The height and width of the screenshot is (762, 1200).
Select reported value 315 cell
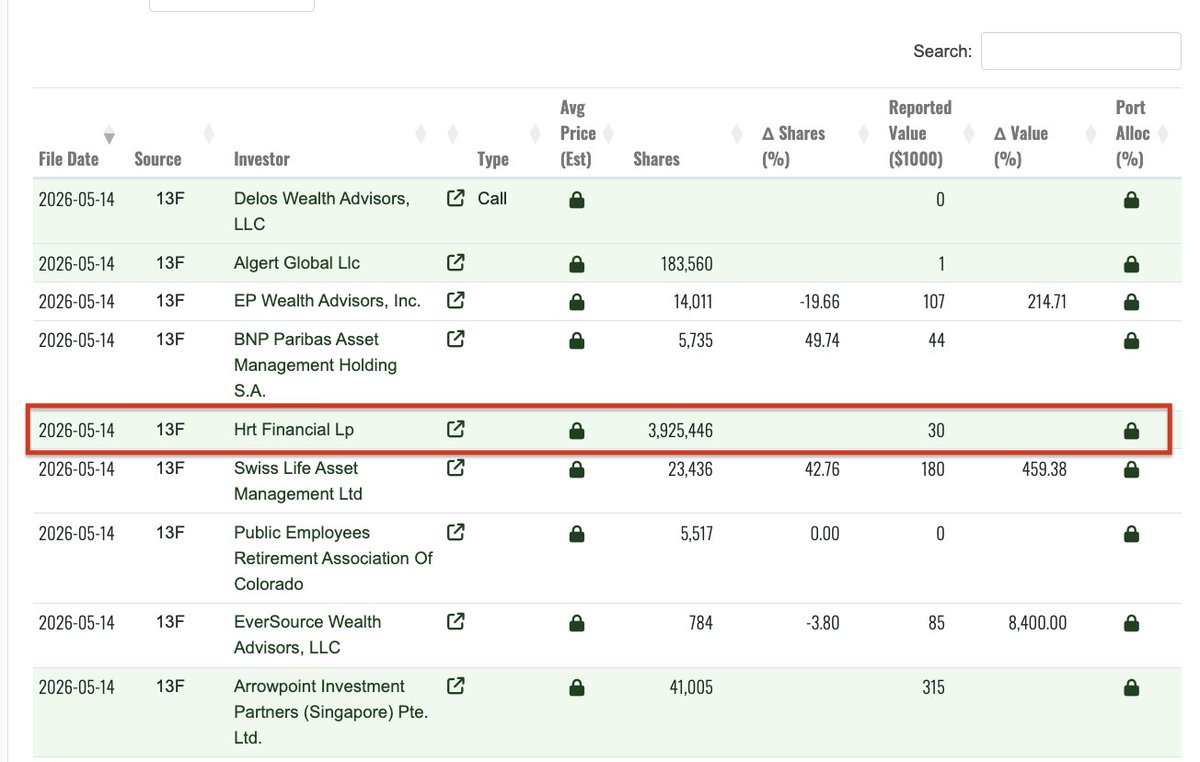pyautogui.click(x=932, y=687)
